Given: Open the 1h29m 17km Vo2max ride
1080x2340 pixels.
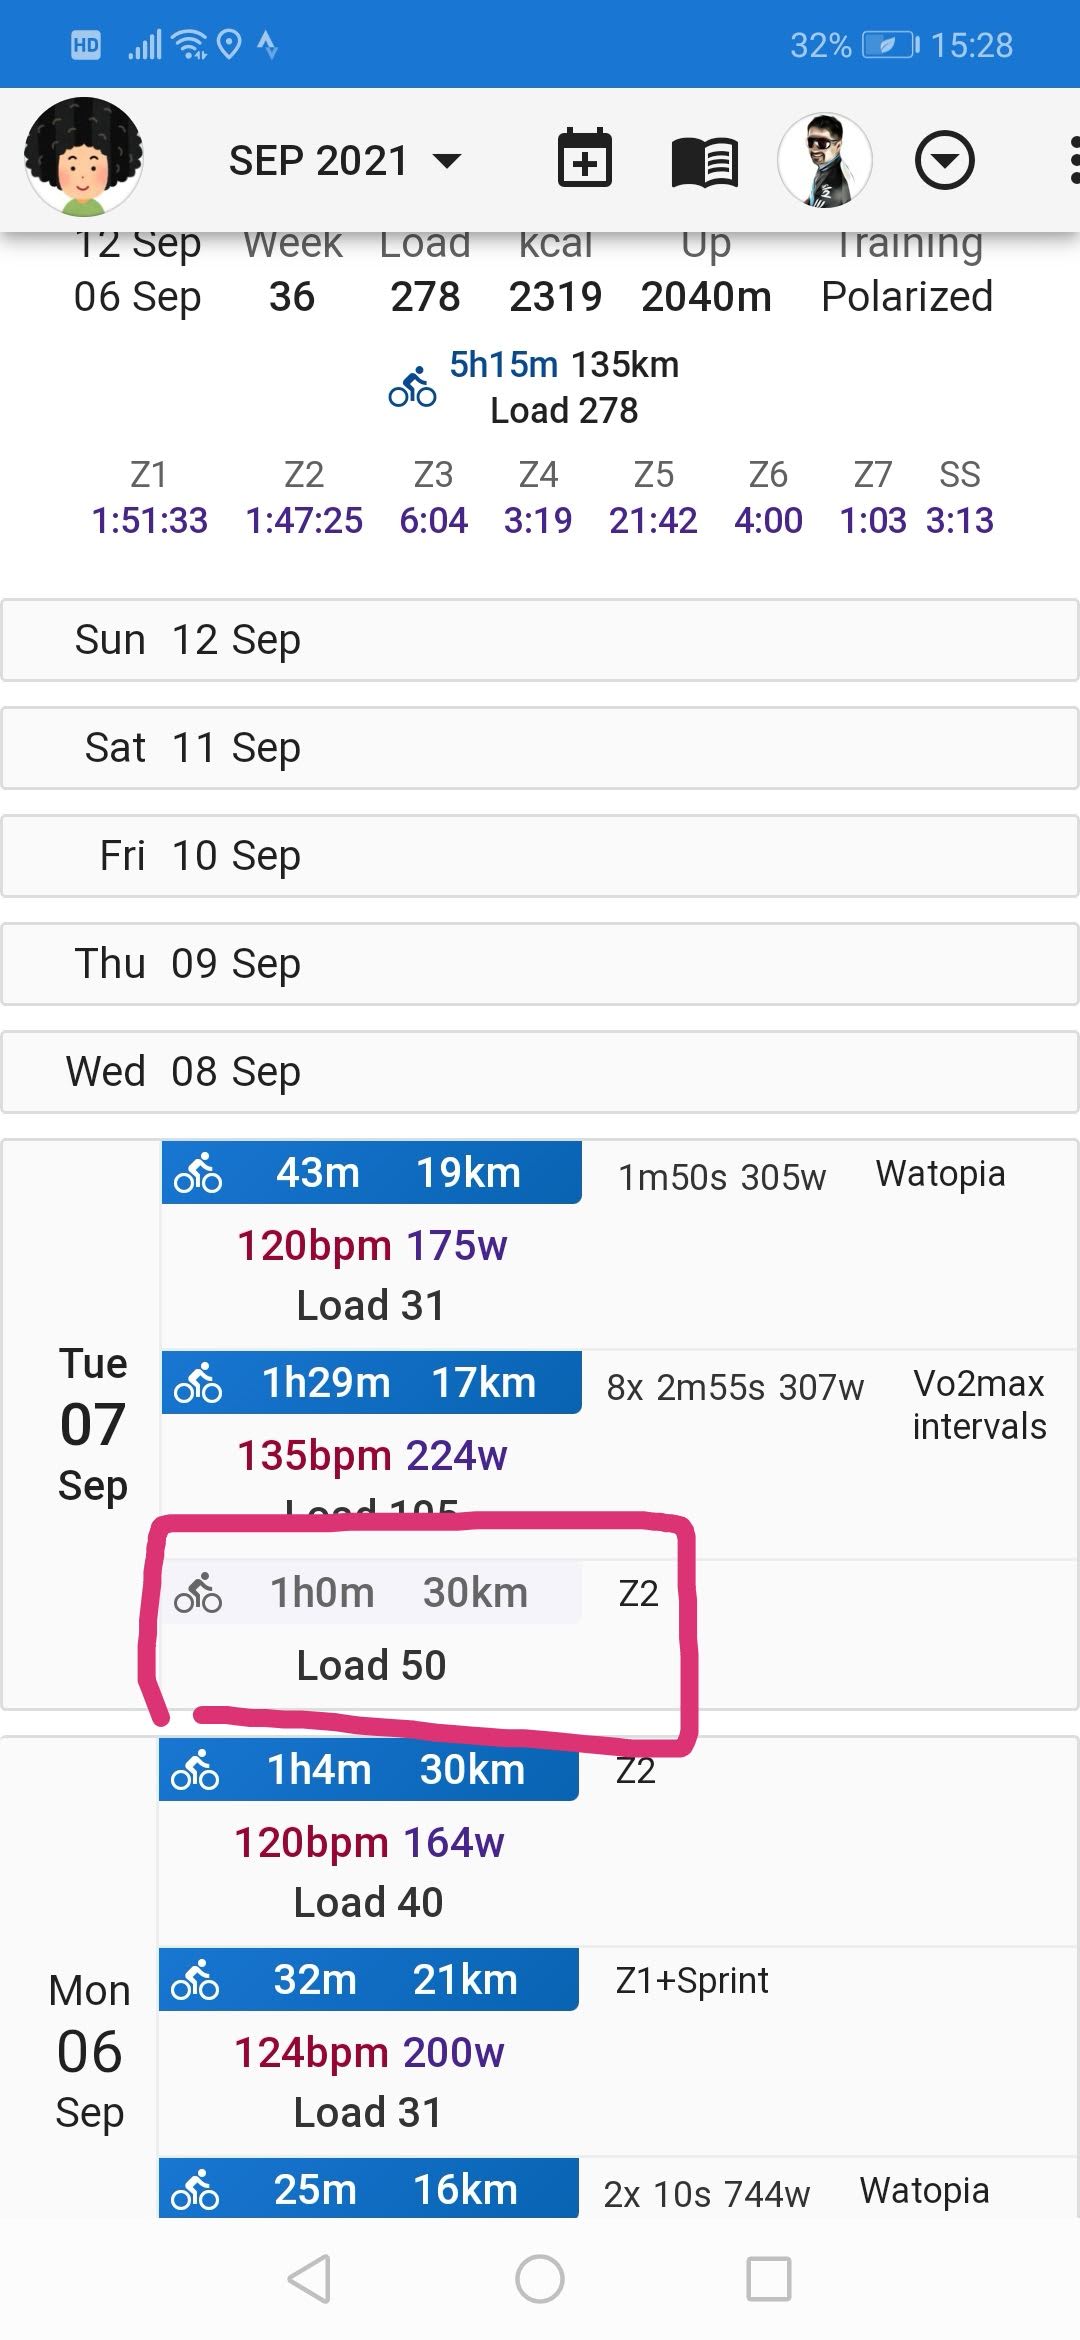Looking at the screenshot, I should pyautogui.click(x=372, y=1383).
